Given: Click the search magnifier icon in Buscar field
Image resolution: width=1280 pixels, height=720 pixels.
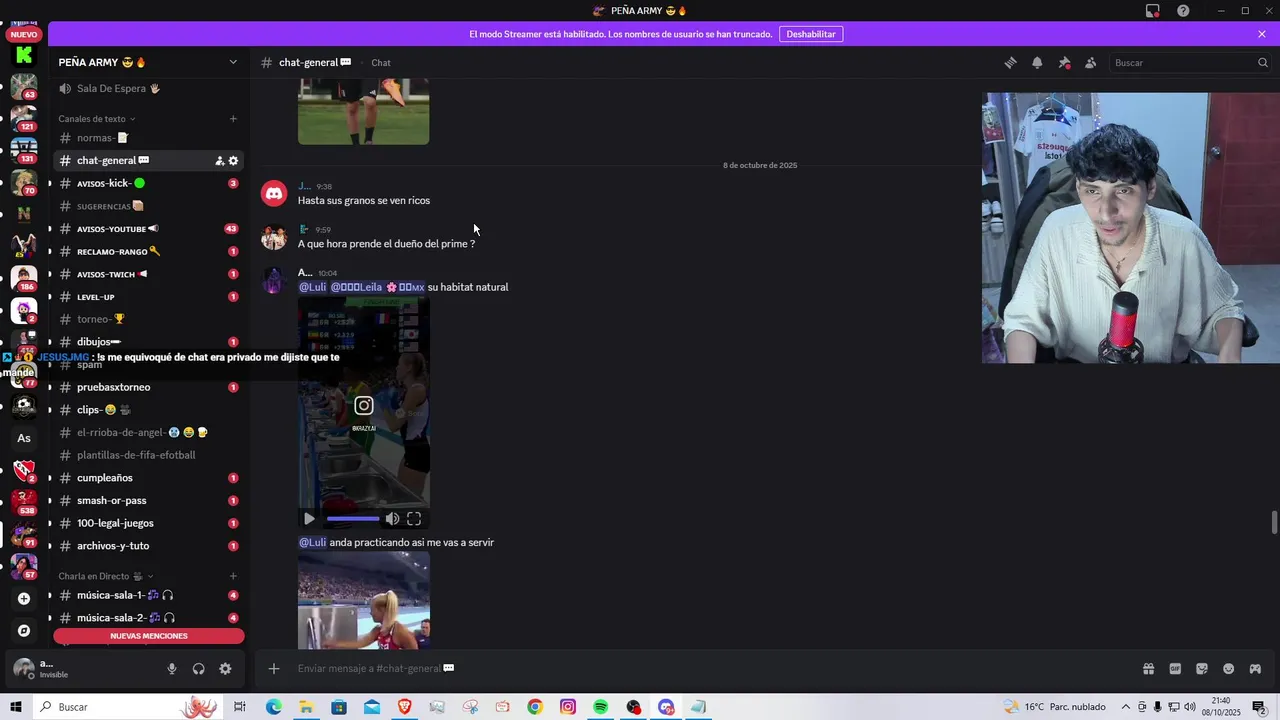Looking at the screenshot, I should 1262,63.
